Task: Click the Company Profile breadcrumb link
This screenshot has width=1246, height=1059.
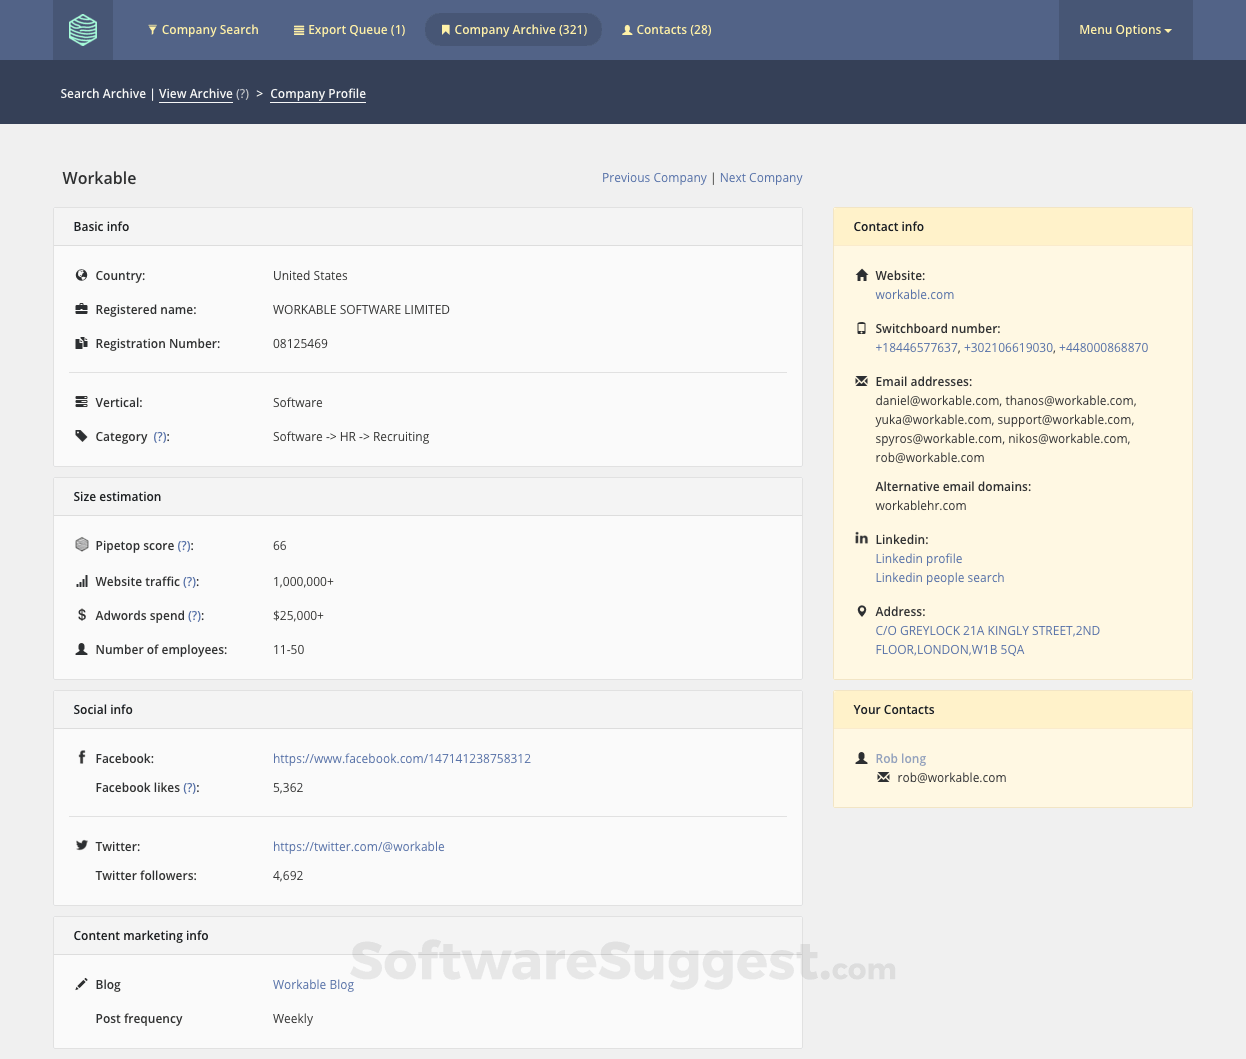Action: (x=318, y=94)
